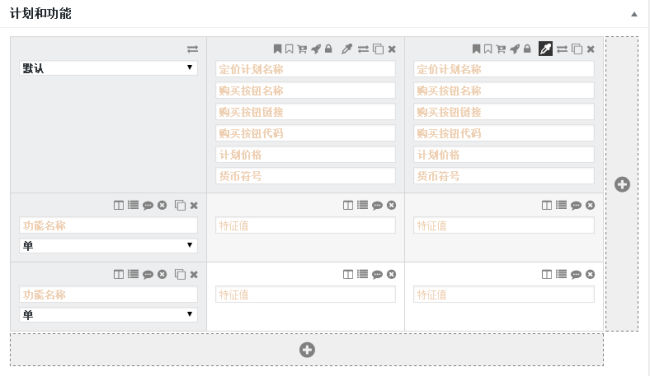Click swap arrows icon above 默认 dropdown
Viewport: 650px width, 376px height.
(x=192, y=49)
